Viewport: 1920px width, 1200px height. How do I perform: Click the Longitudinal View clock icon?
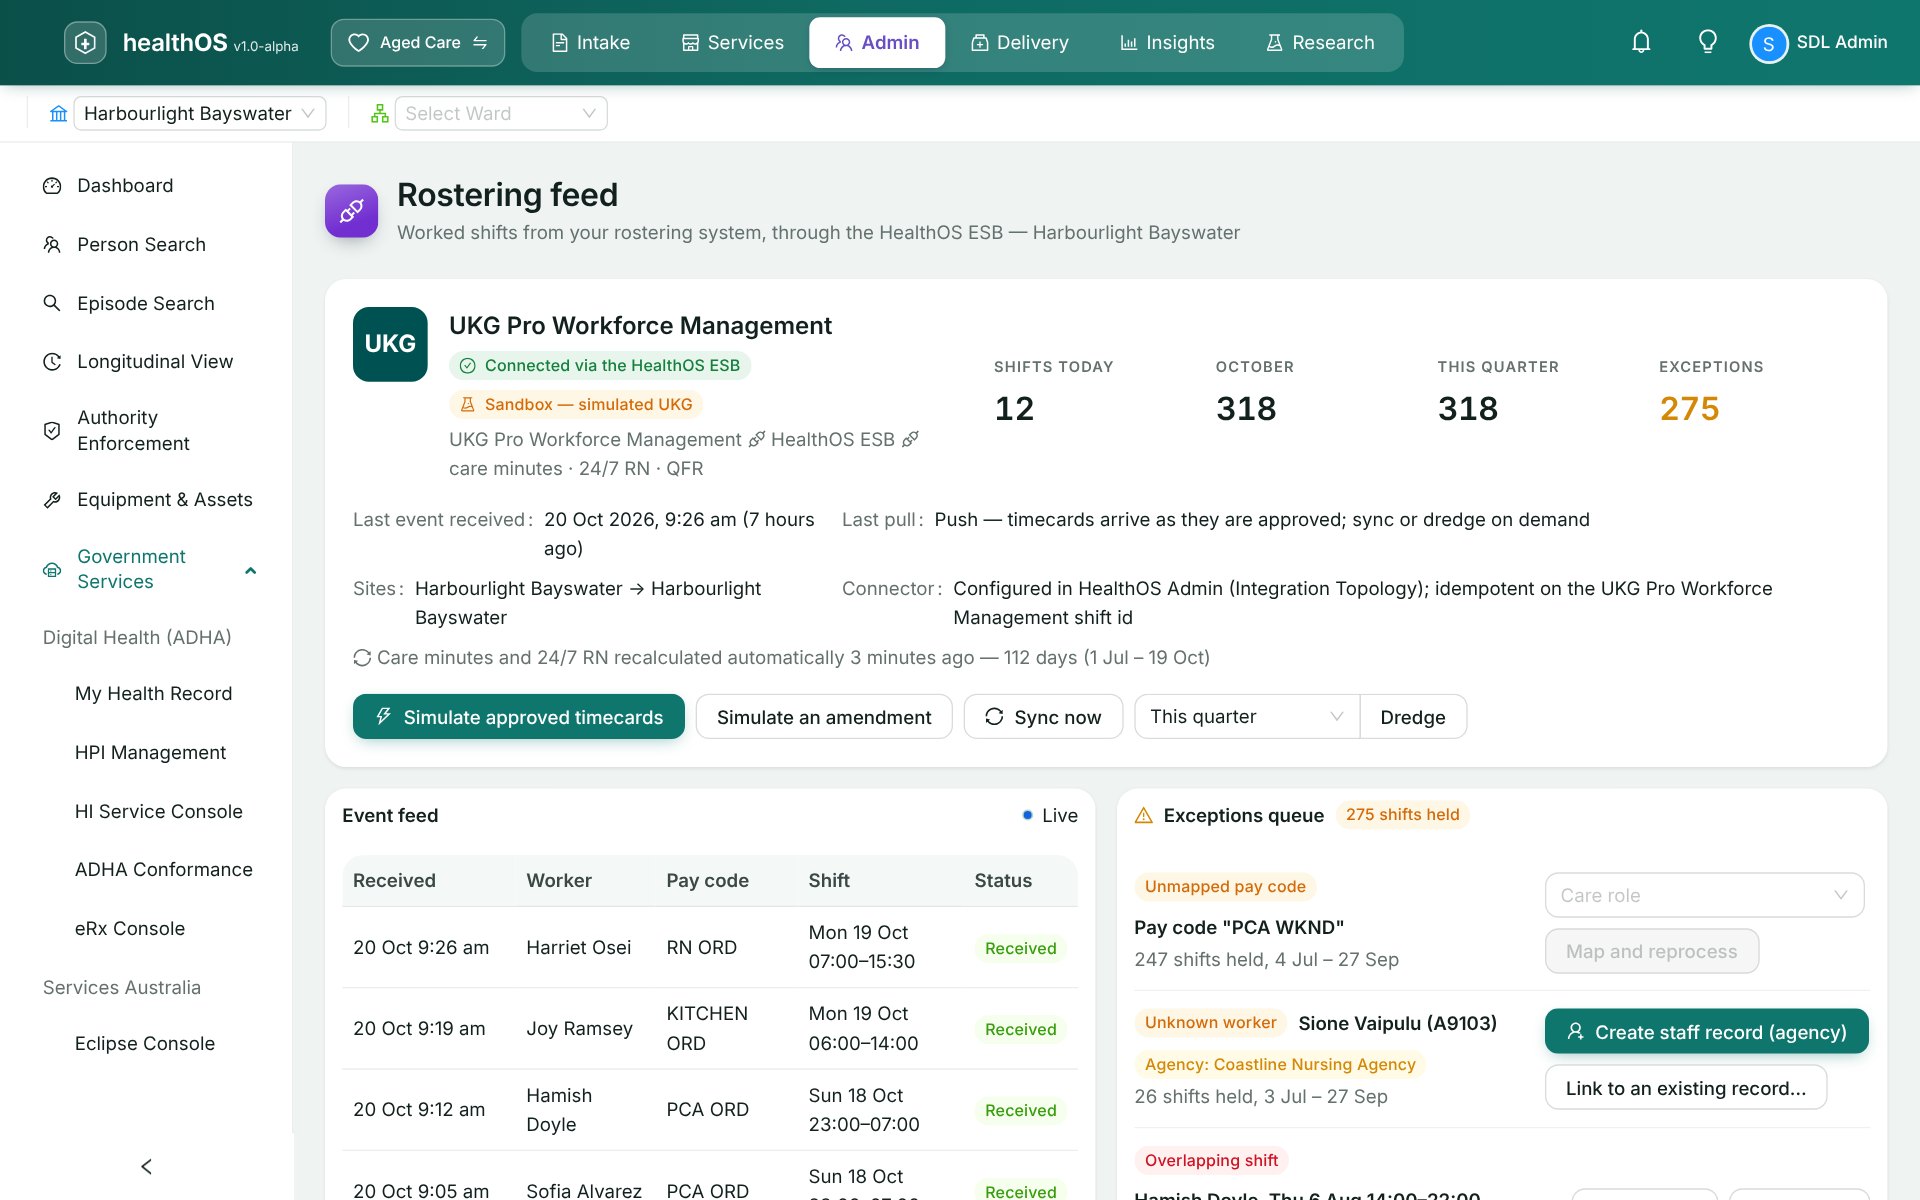point(52,361)
